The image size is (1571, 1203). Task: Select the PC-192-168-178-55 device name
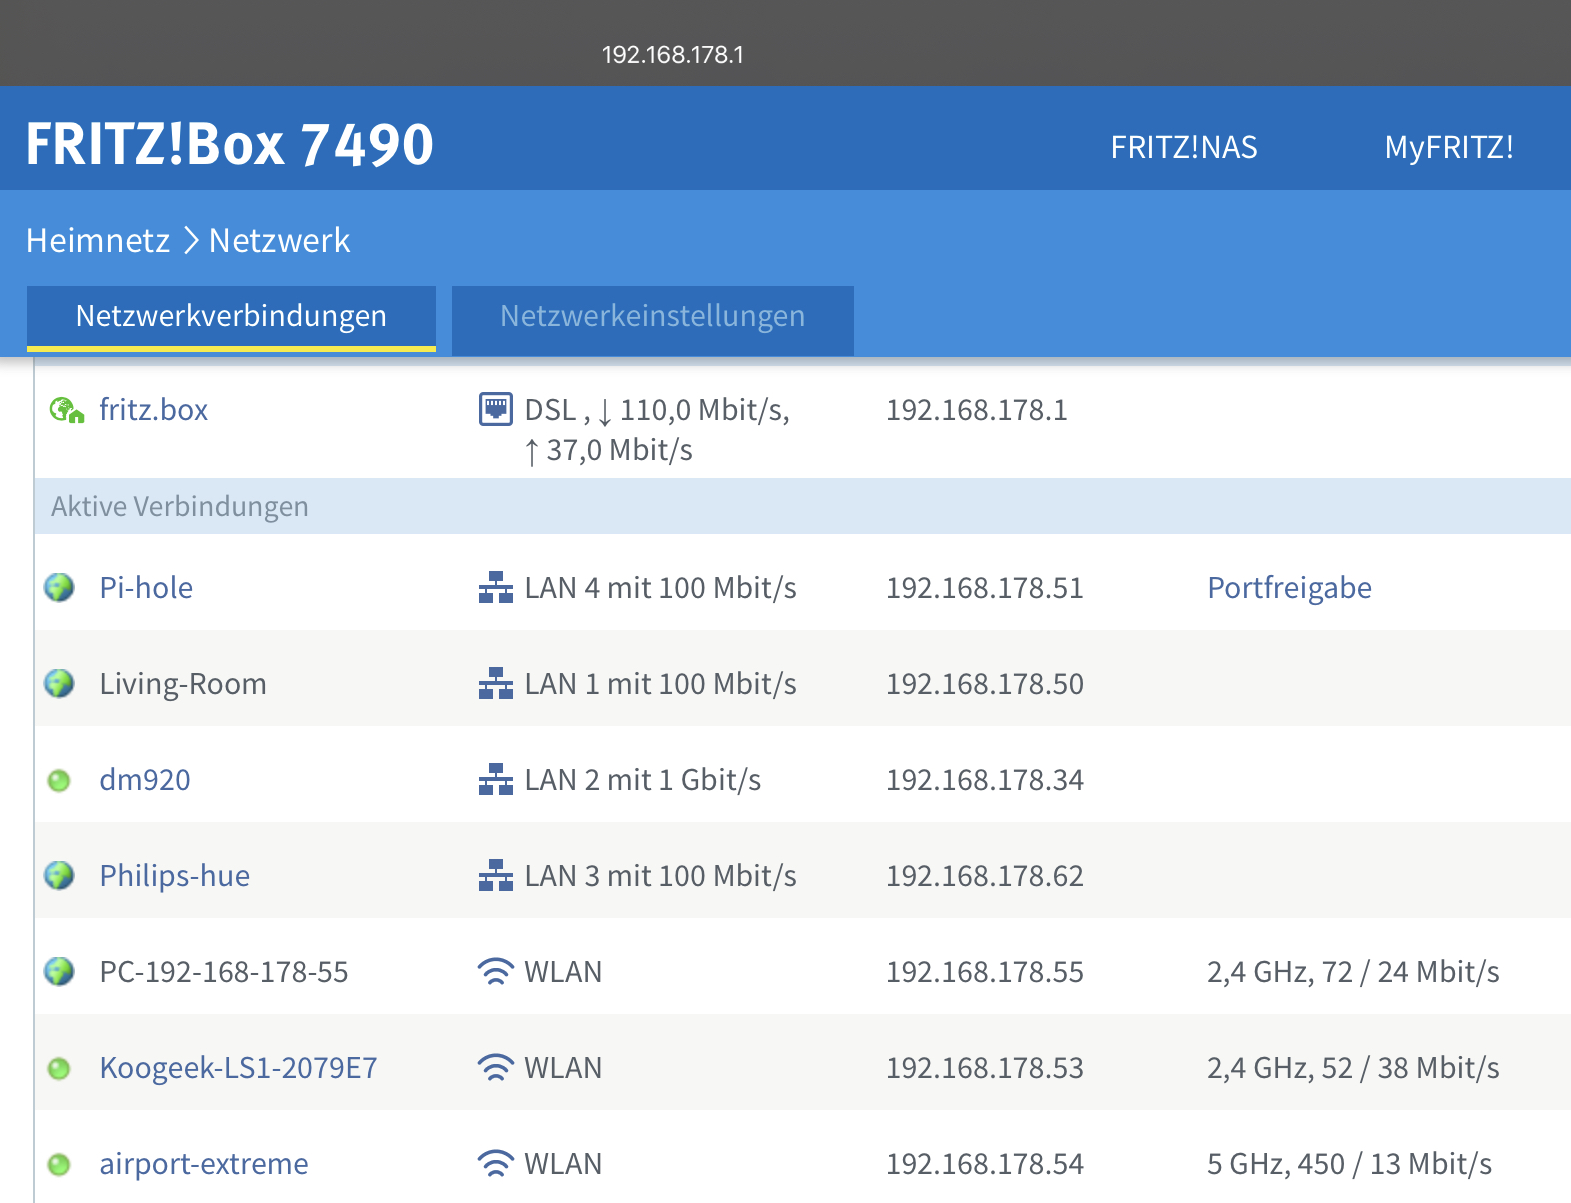[x=224, y=972]
